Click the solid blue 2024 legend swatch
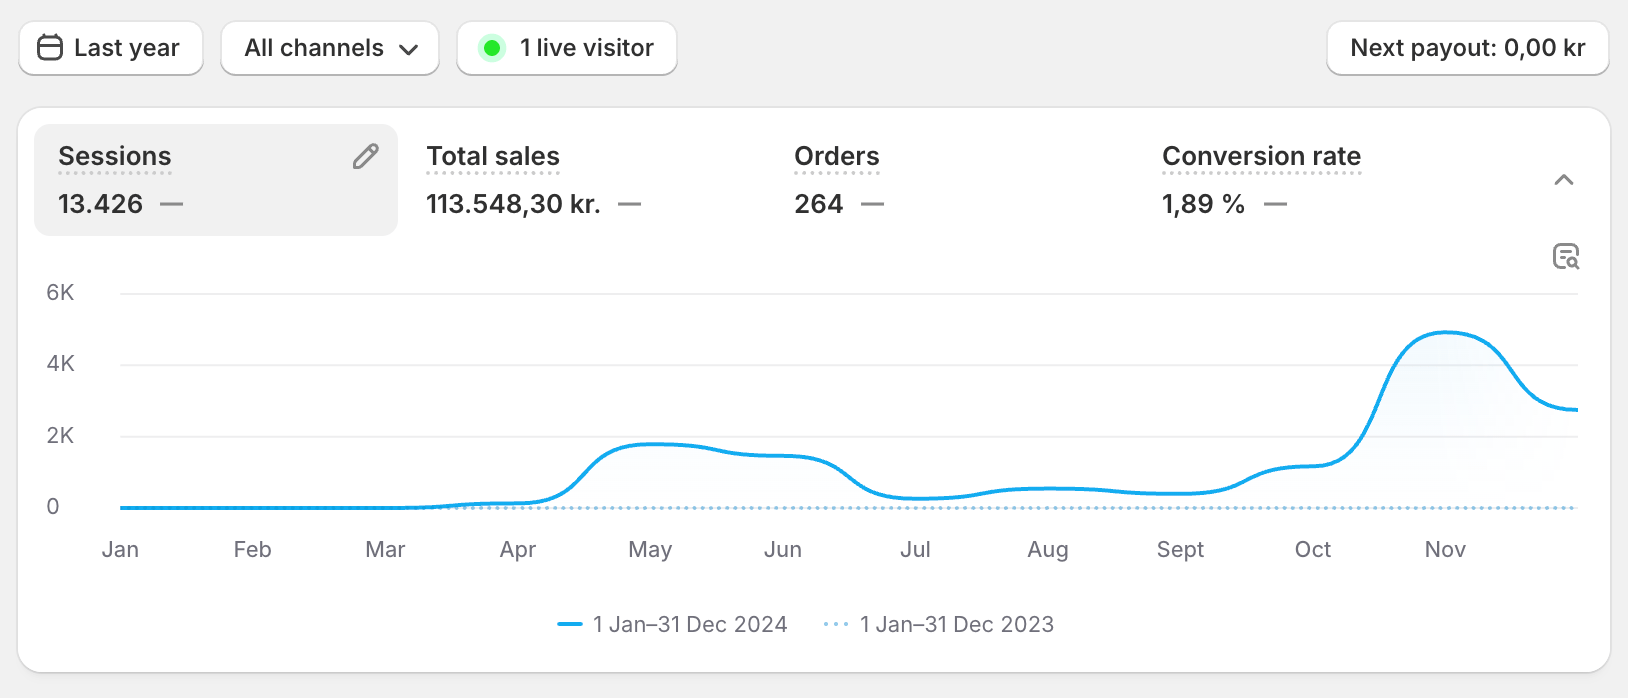 click(x=570, y=624)
